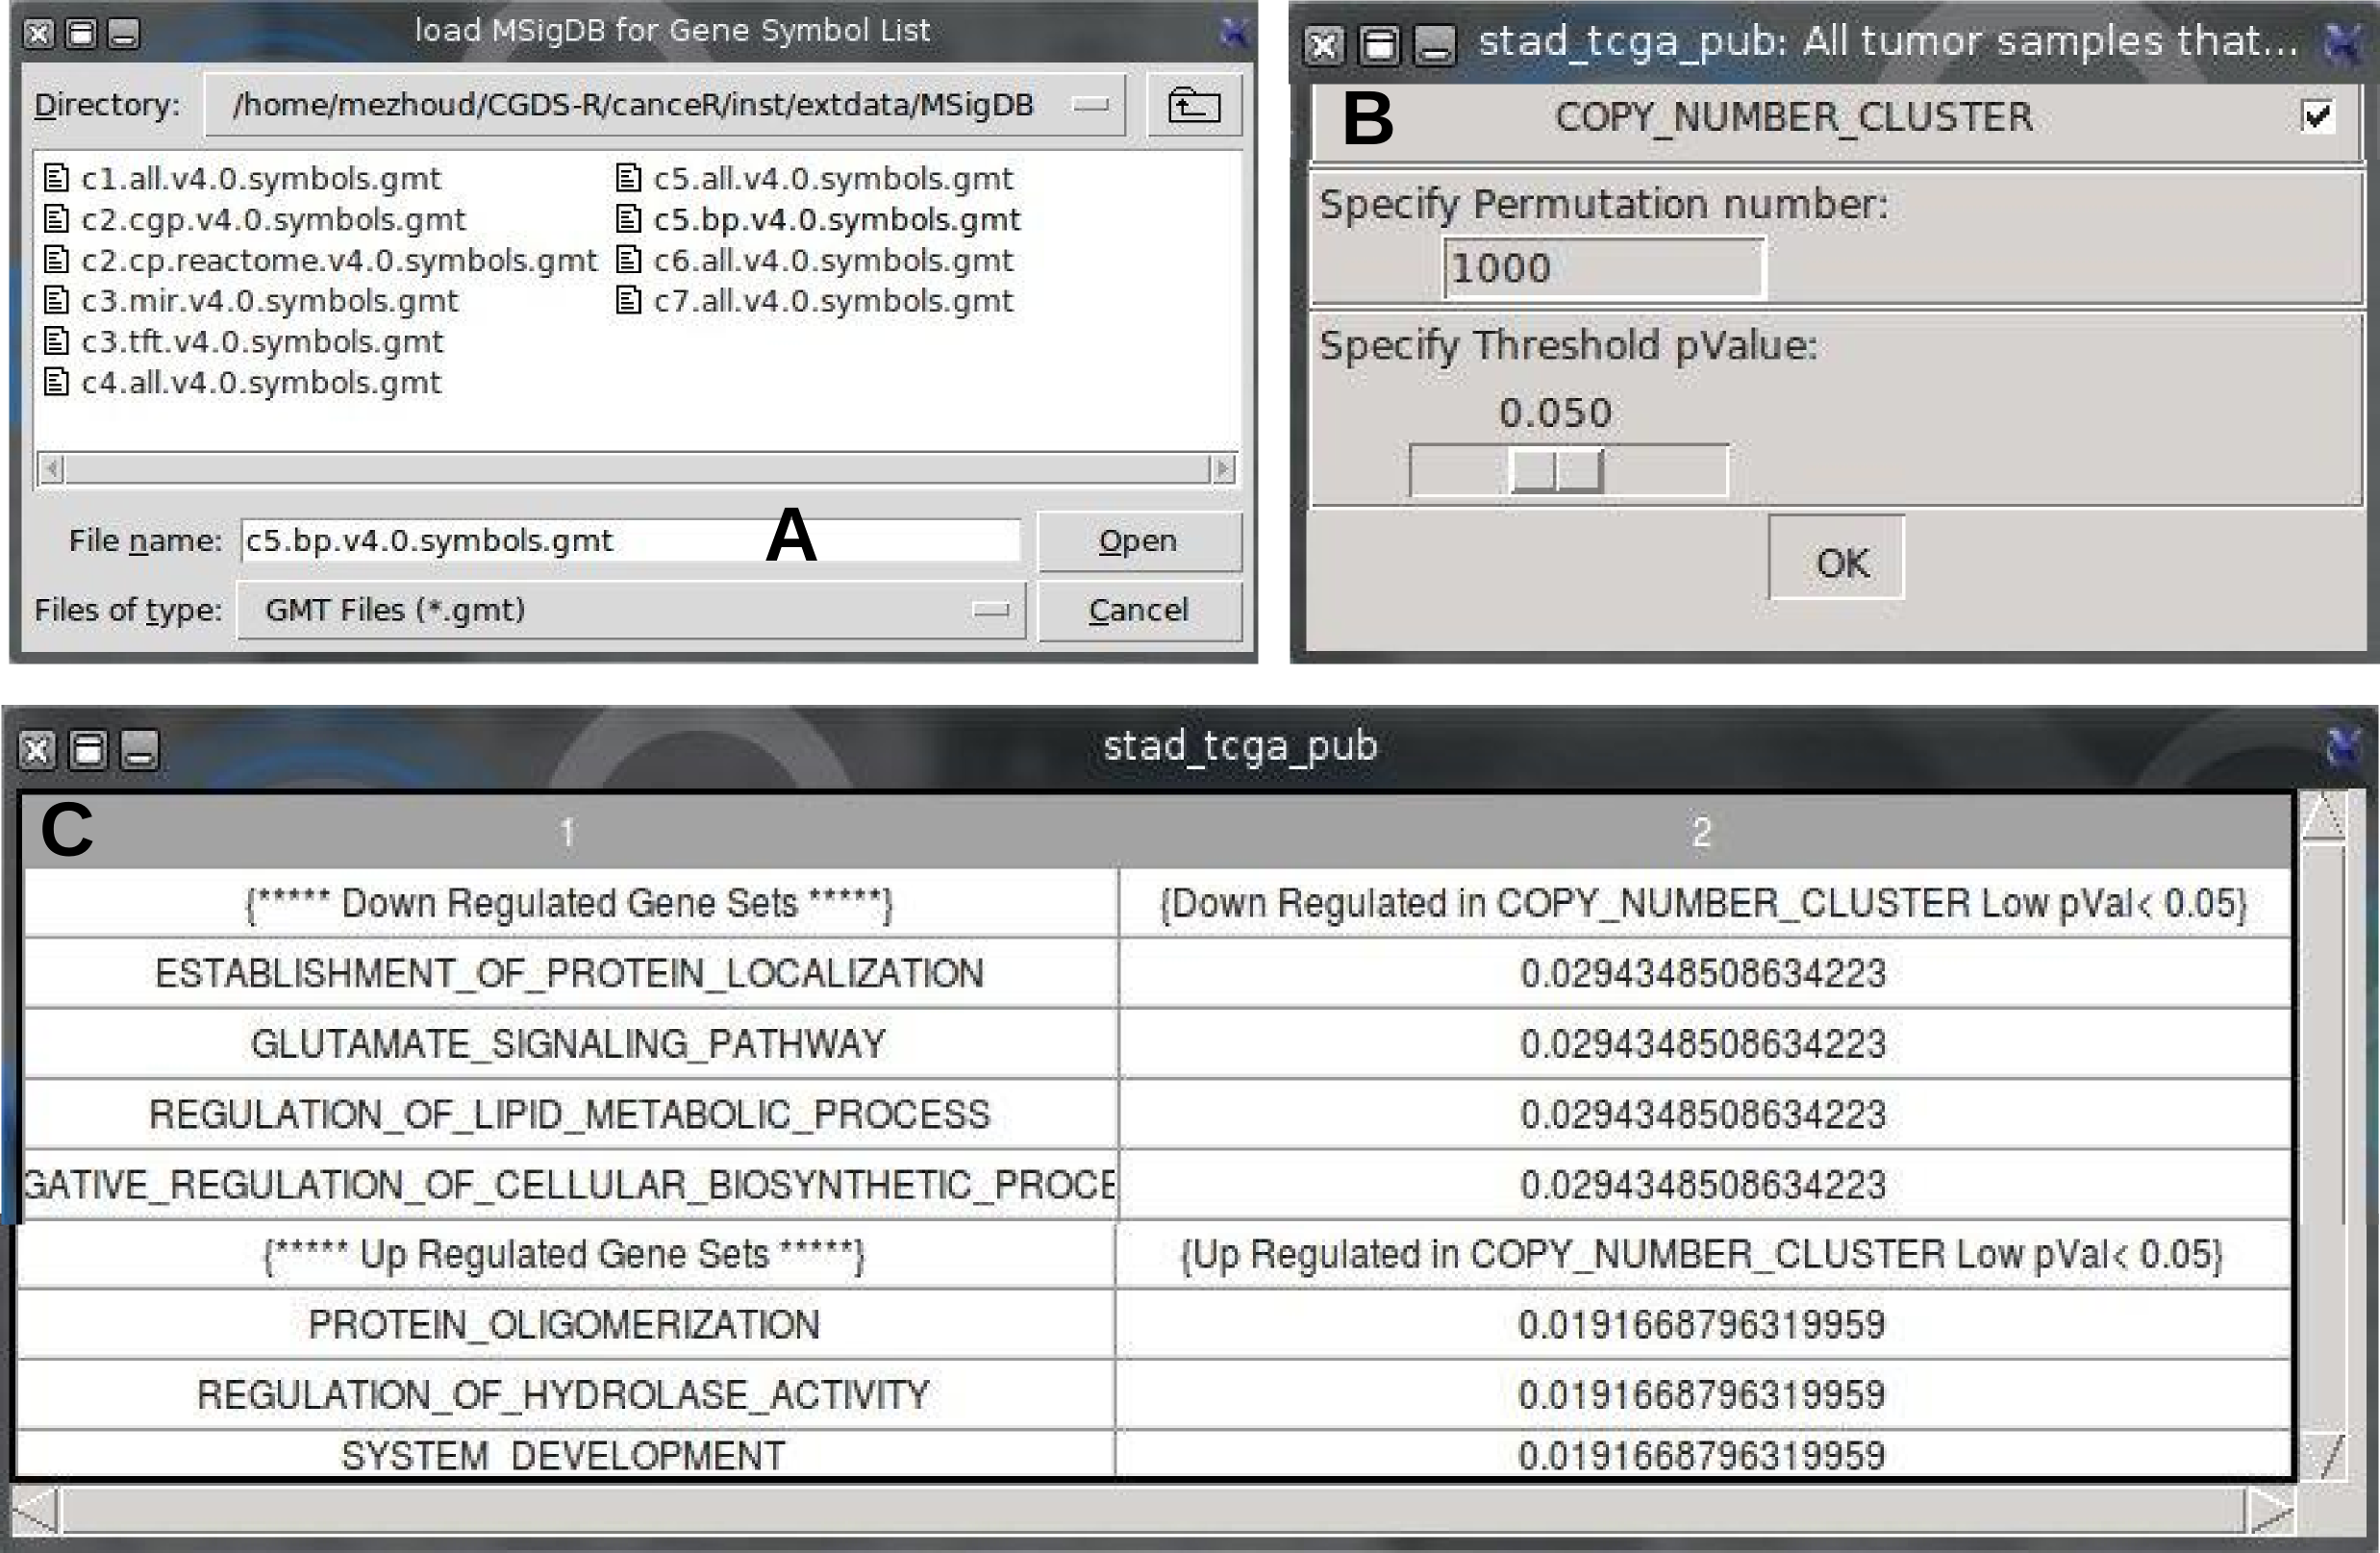Click the Threshold pValue slider handle
The width and height of the screenshot is (2380, 1553).
click(1556, 470)
